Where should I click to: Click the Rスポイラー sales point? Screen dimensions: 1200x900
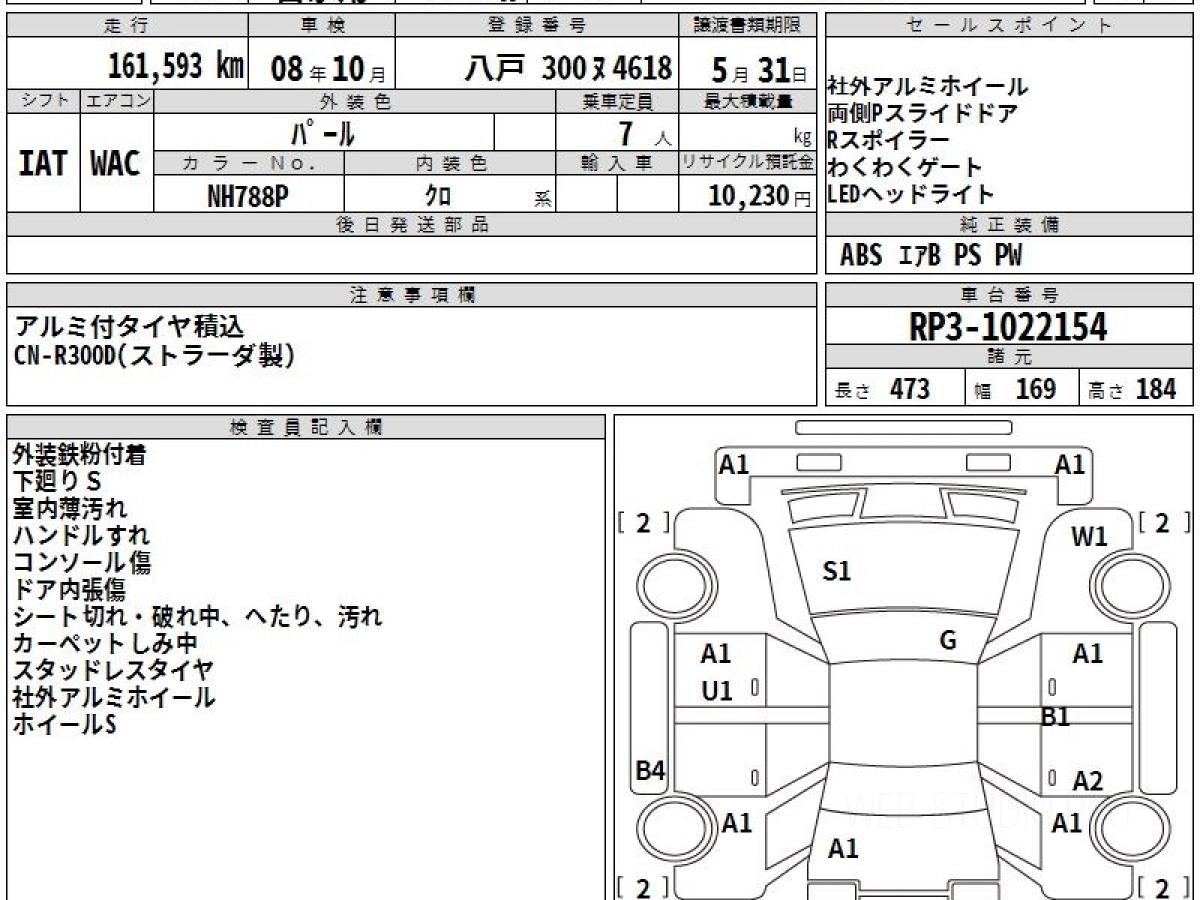(889, 140)
